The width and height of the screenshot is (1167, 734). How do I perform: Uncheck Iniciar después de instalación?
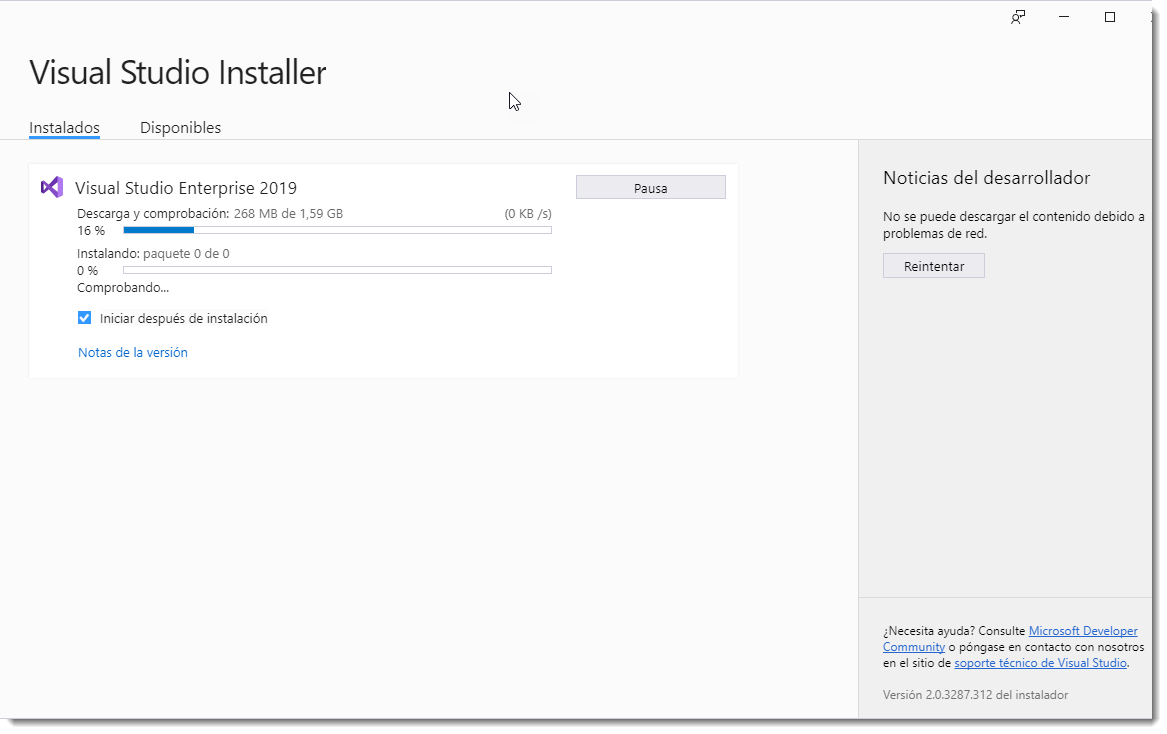pyautogui.click(x=84, y=318)
